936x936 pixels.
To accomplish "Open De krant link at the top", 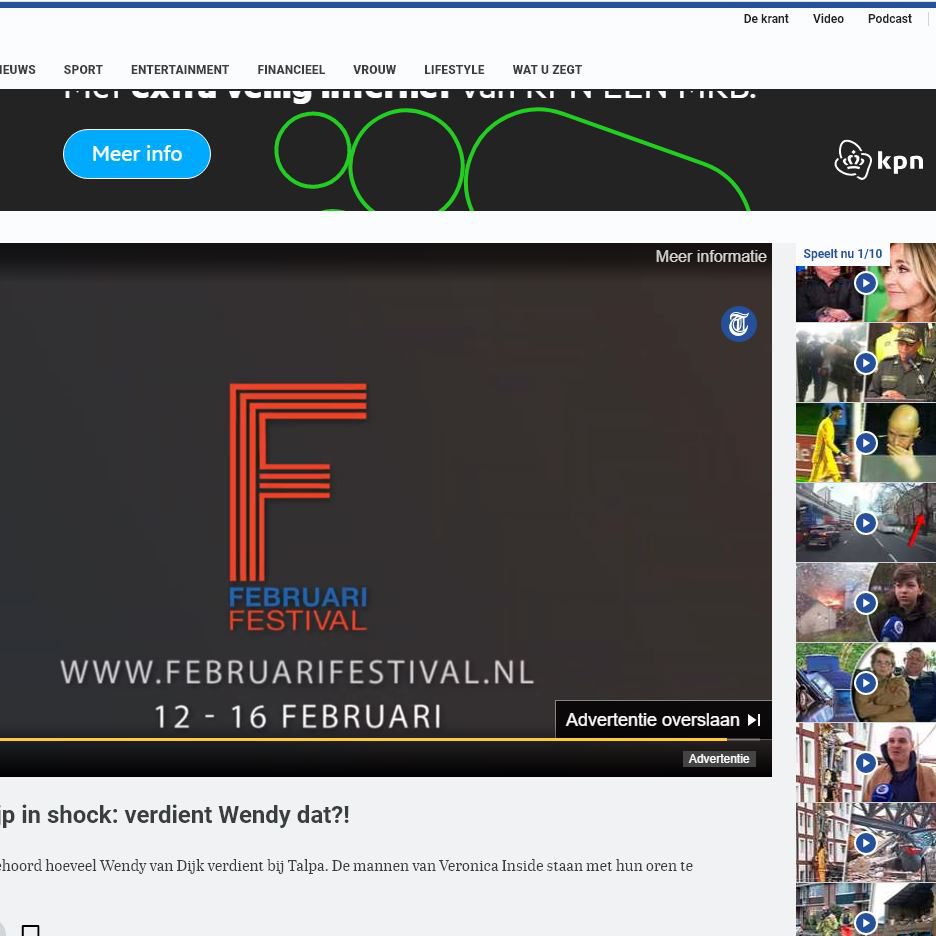I will click(x=766, y=19).
